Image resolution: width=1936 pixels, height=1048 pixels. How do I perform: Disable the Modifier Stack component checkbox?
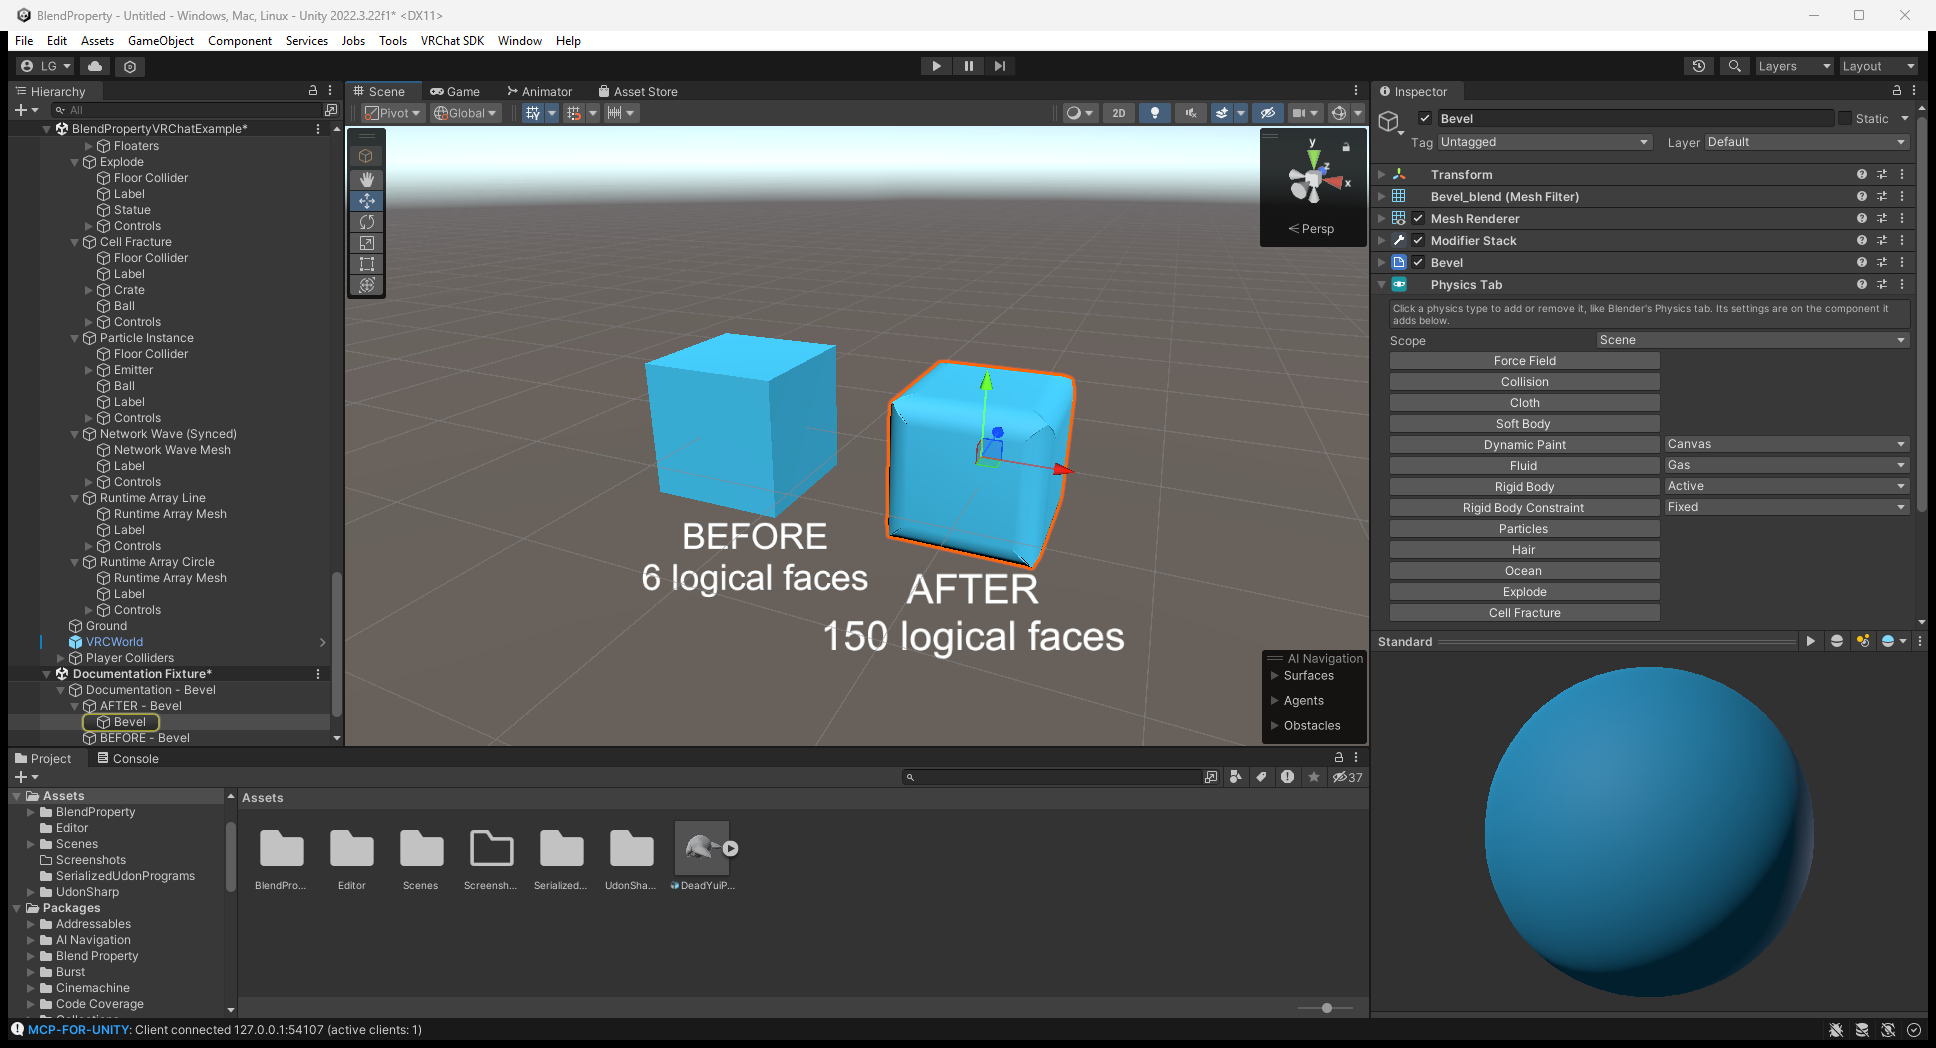point(1418,240)
